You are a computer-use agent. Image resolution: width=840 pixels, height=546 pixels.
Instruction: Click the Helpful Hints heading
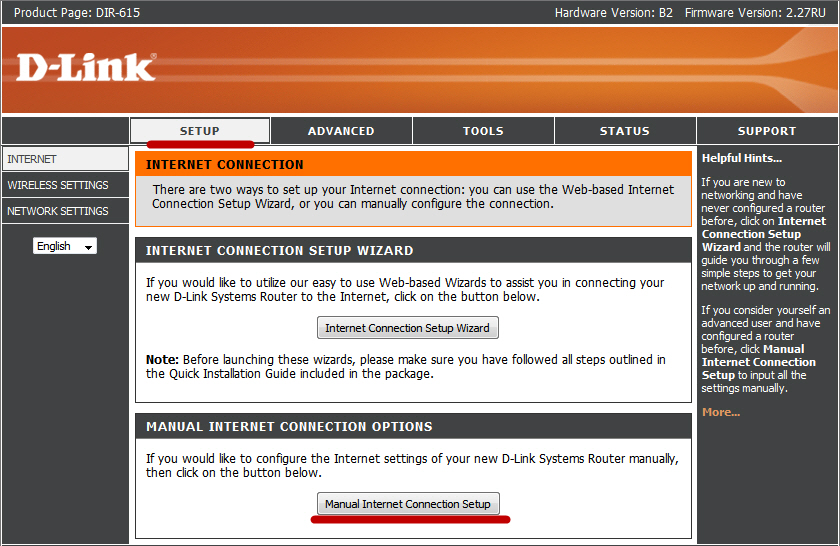(742, 158)
